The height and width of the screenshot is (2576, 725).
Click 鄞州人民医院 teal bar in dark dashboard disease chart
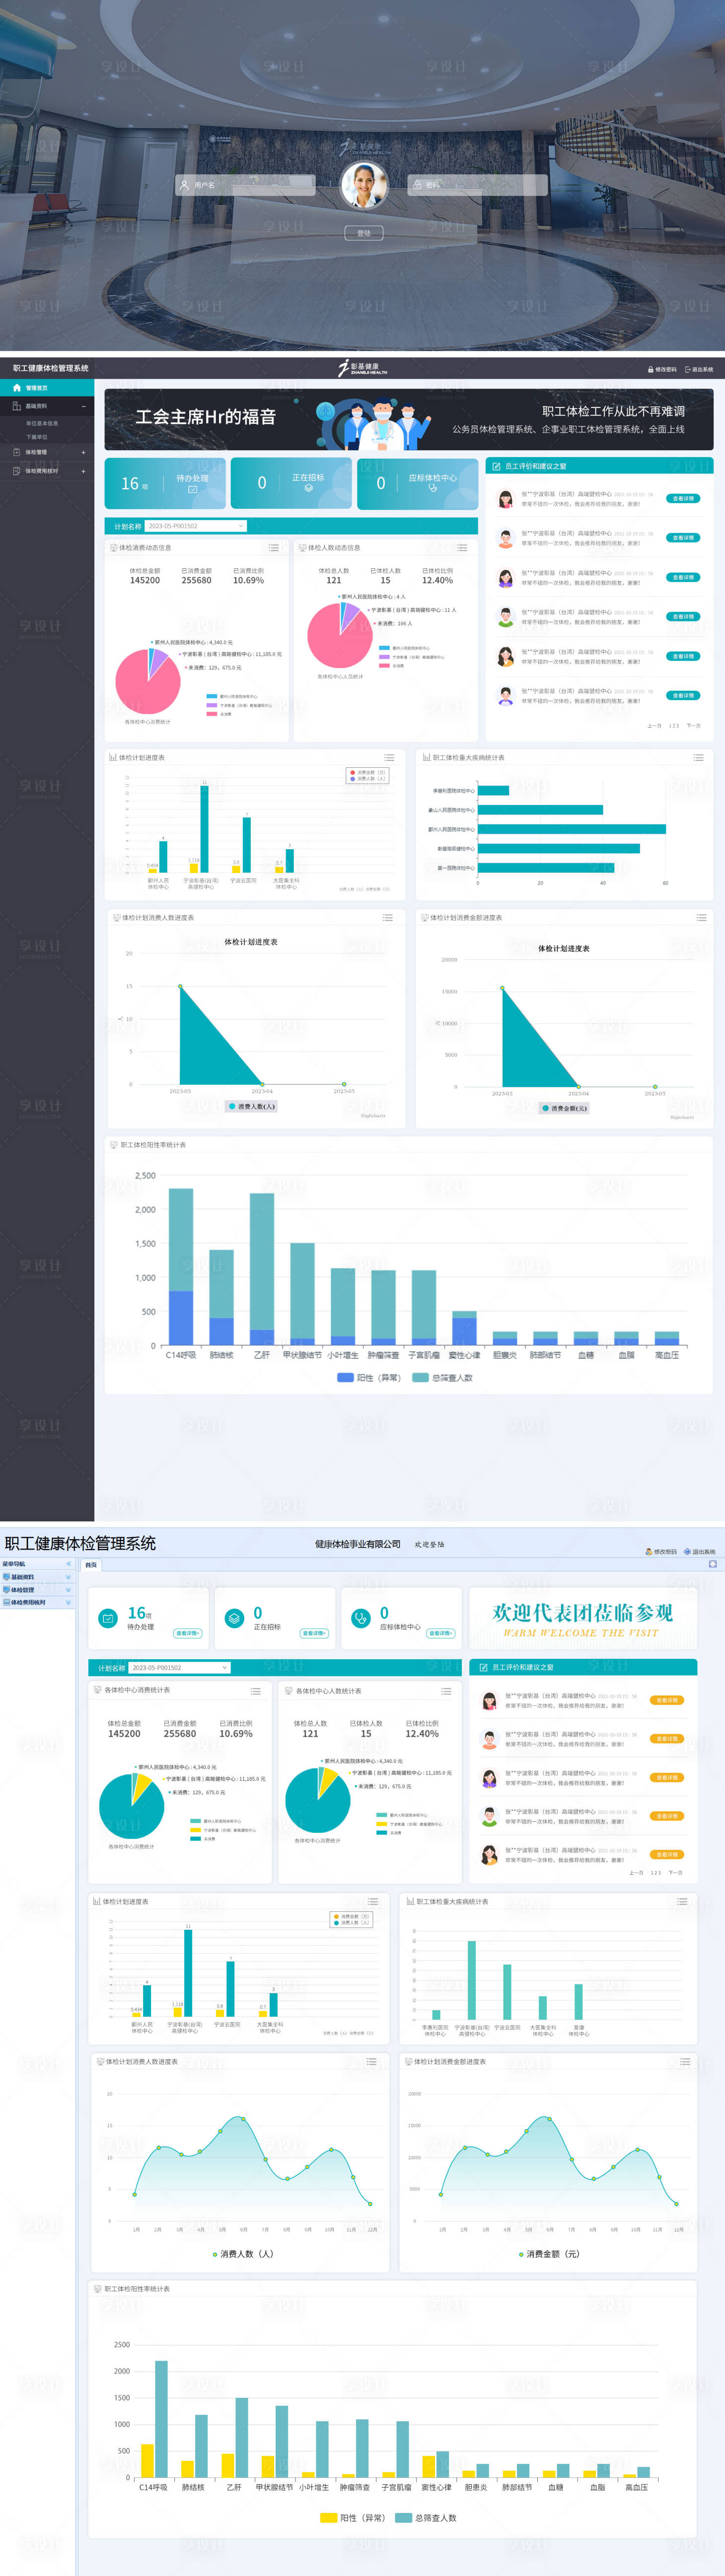coord(571,829)
